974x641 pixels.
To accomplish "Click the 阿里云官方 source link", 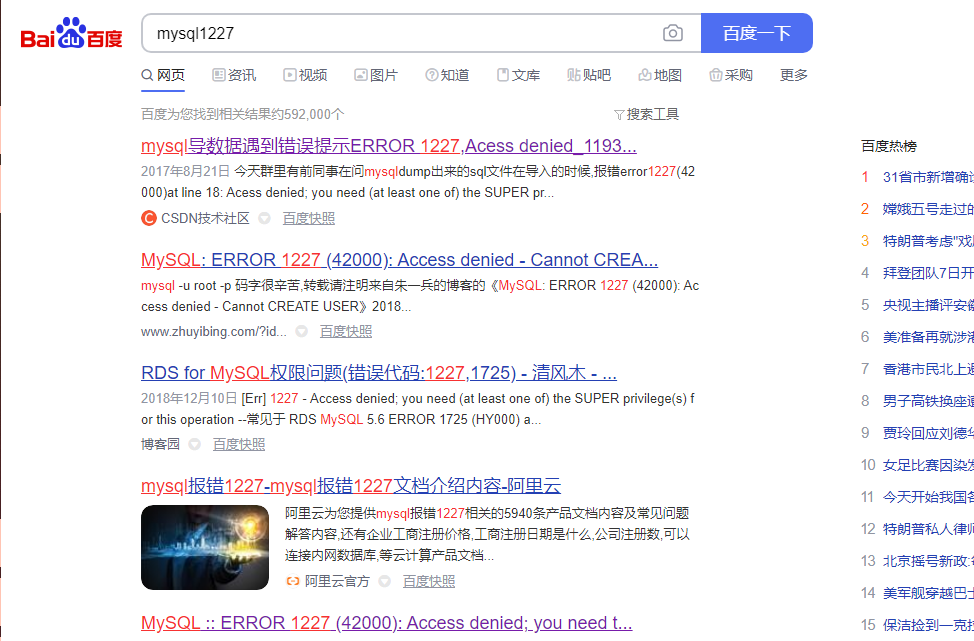I will [337, 581].
